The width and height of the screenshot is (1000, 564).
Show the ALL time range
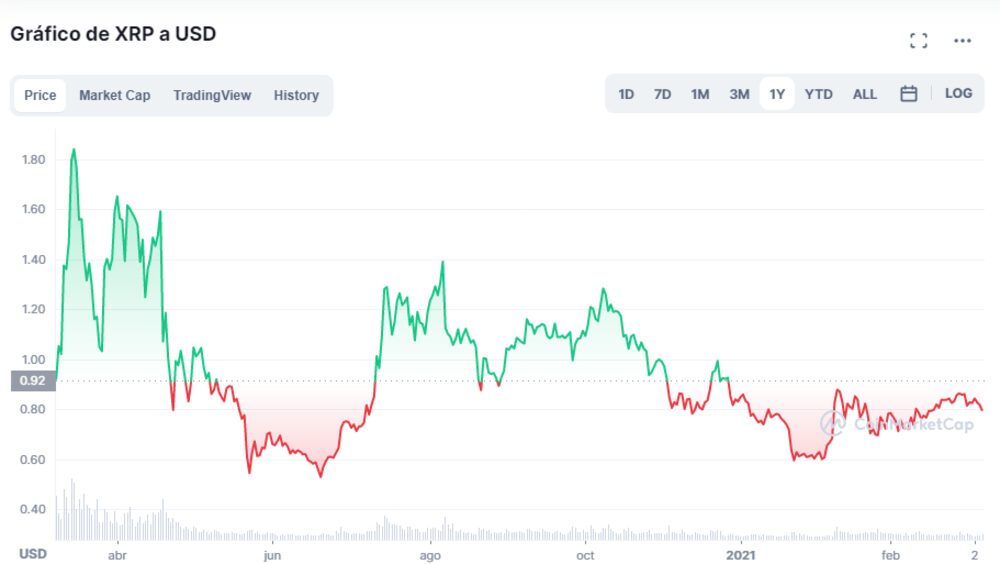coord(865,94)
